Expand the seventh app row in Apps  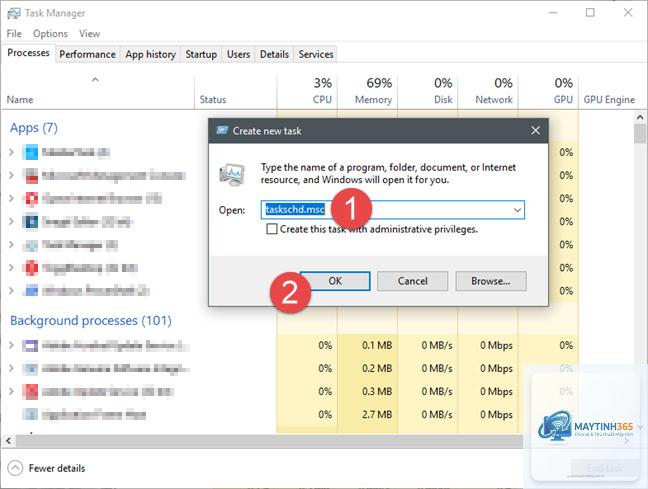12,291
